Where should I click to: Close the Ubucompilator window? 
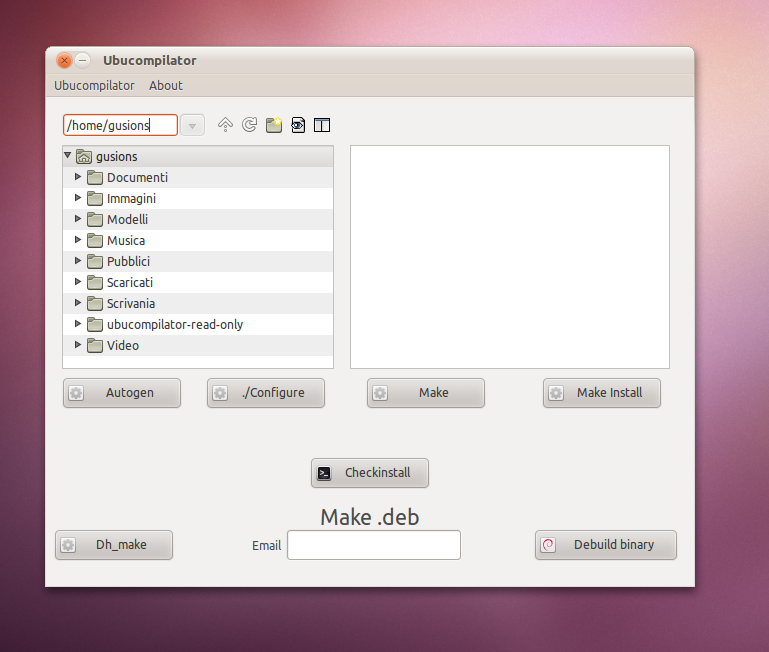pyautogui.click(x=64, y=60)
